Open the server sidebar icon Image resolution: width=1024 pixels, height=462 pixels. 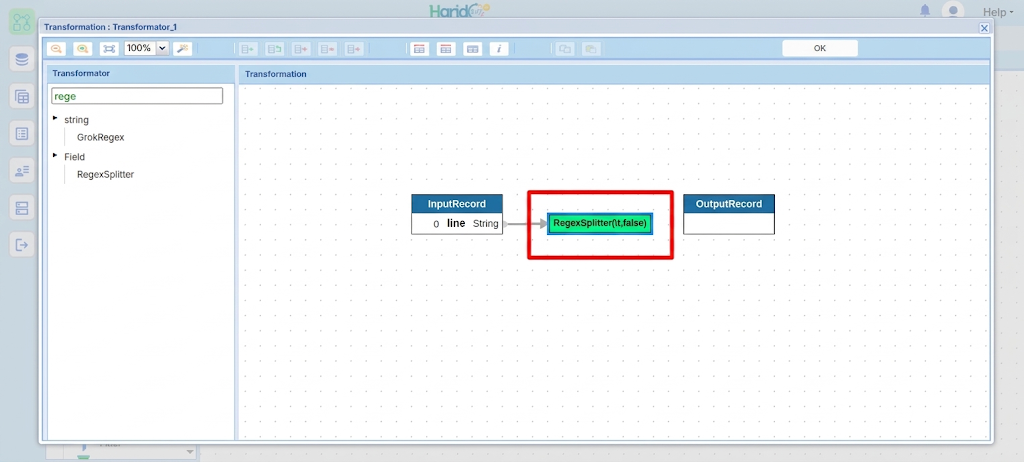[x=22, y=208]
